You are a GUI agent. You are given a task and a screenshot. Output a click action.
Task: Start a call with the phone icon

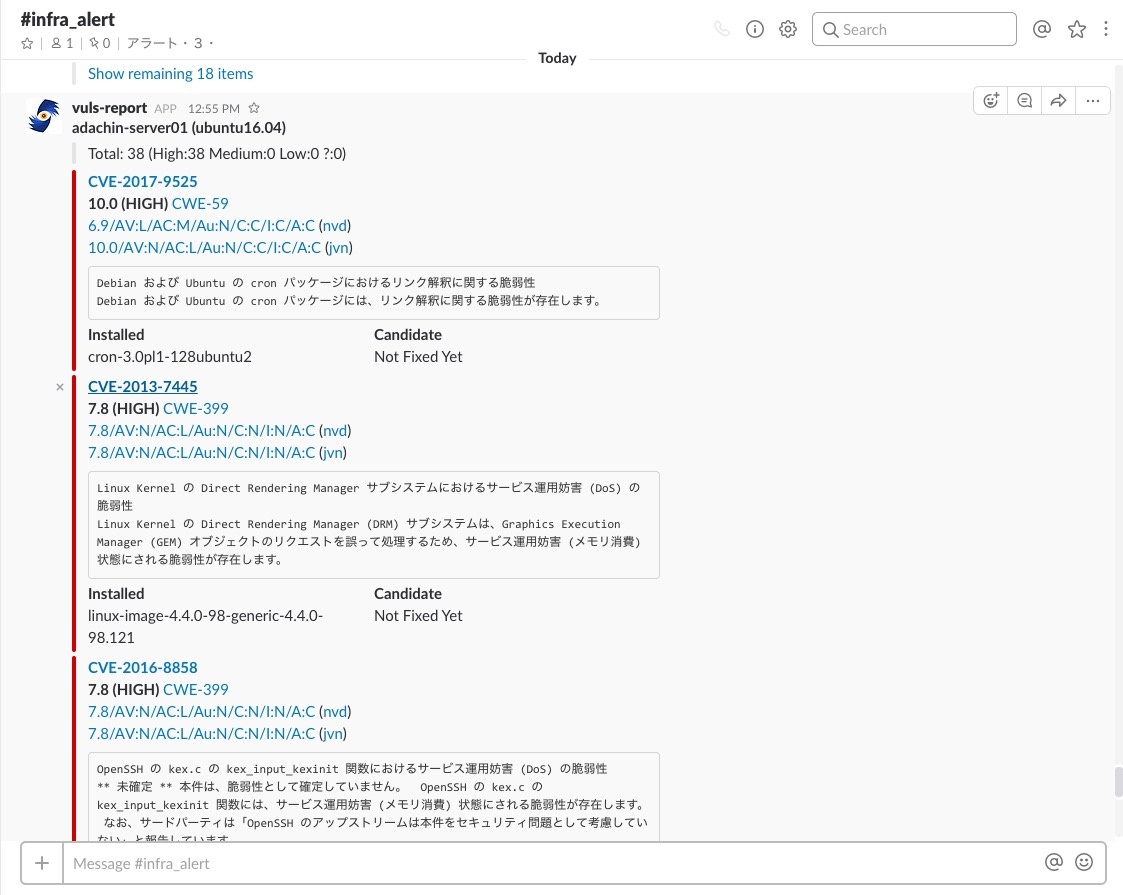722,30
